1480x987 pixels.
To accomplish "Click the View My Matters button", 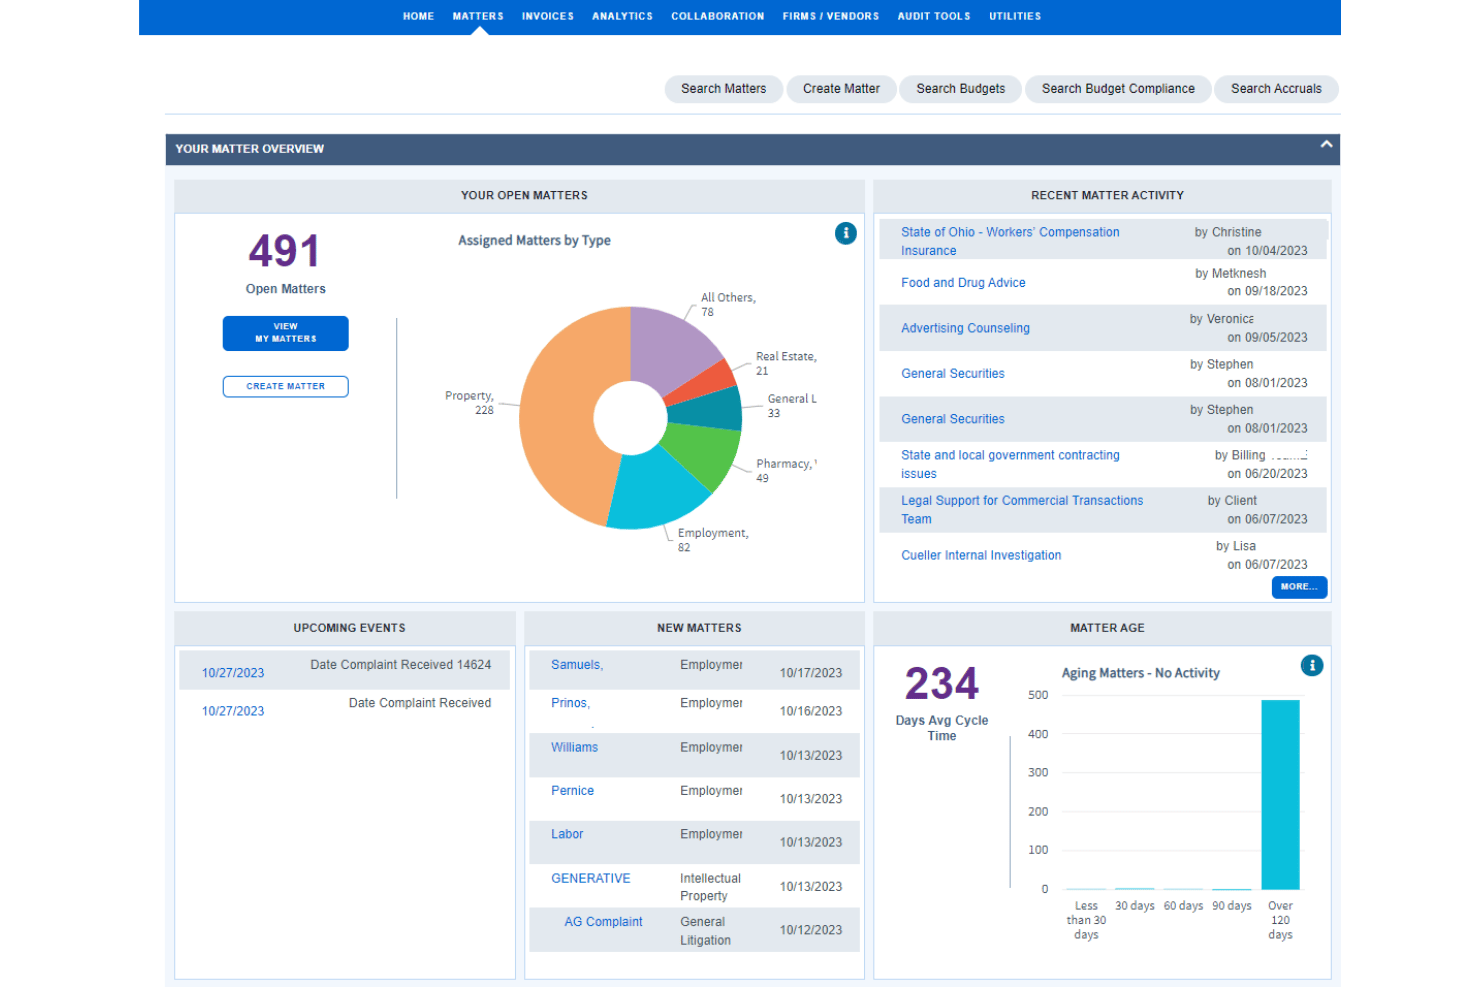I will 285,333.
